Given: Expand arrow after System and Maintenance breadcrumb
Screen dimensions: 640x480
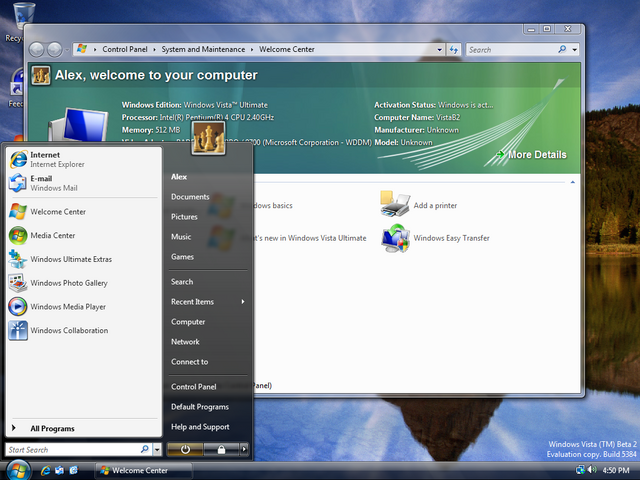Looking at the screenshot, I should coord(252,49).
